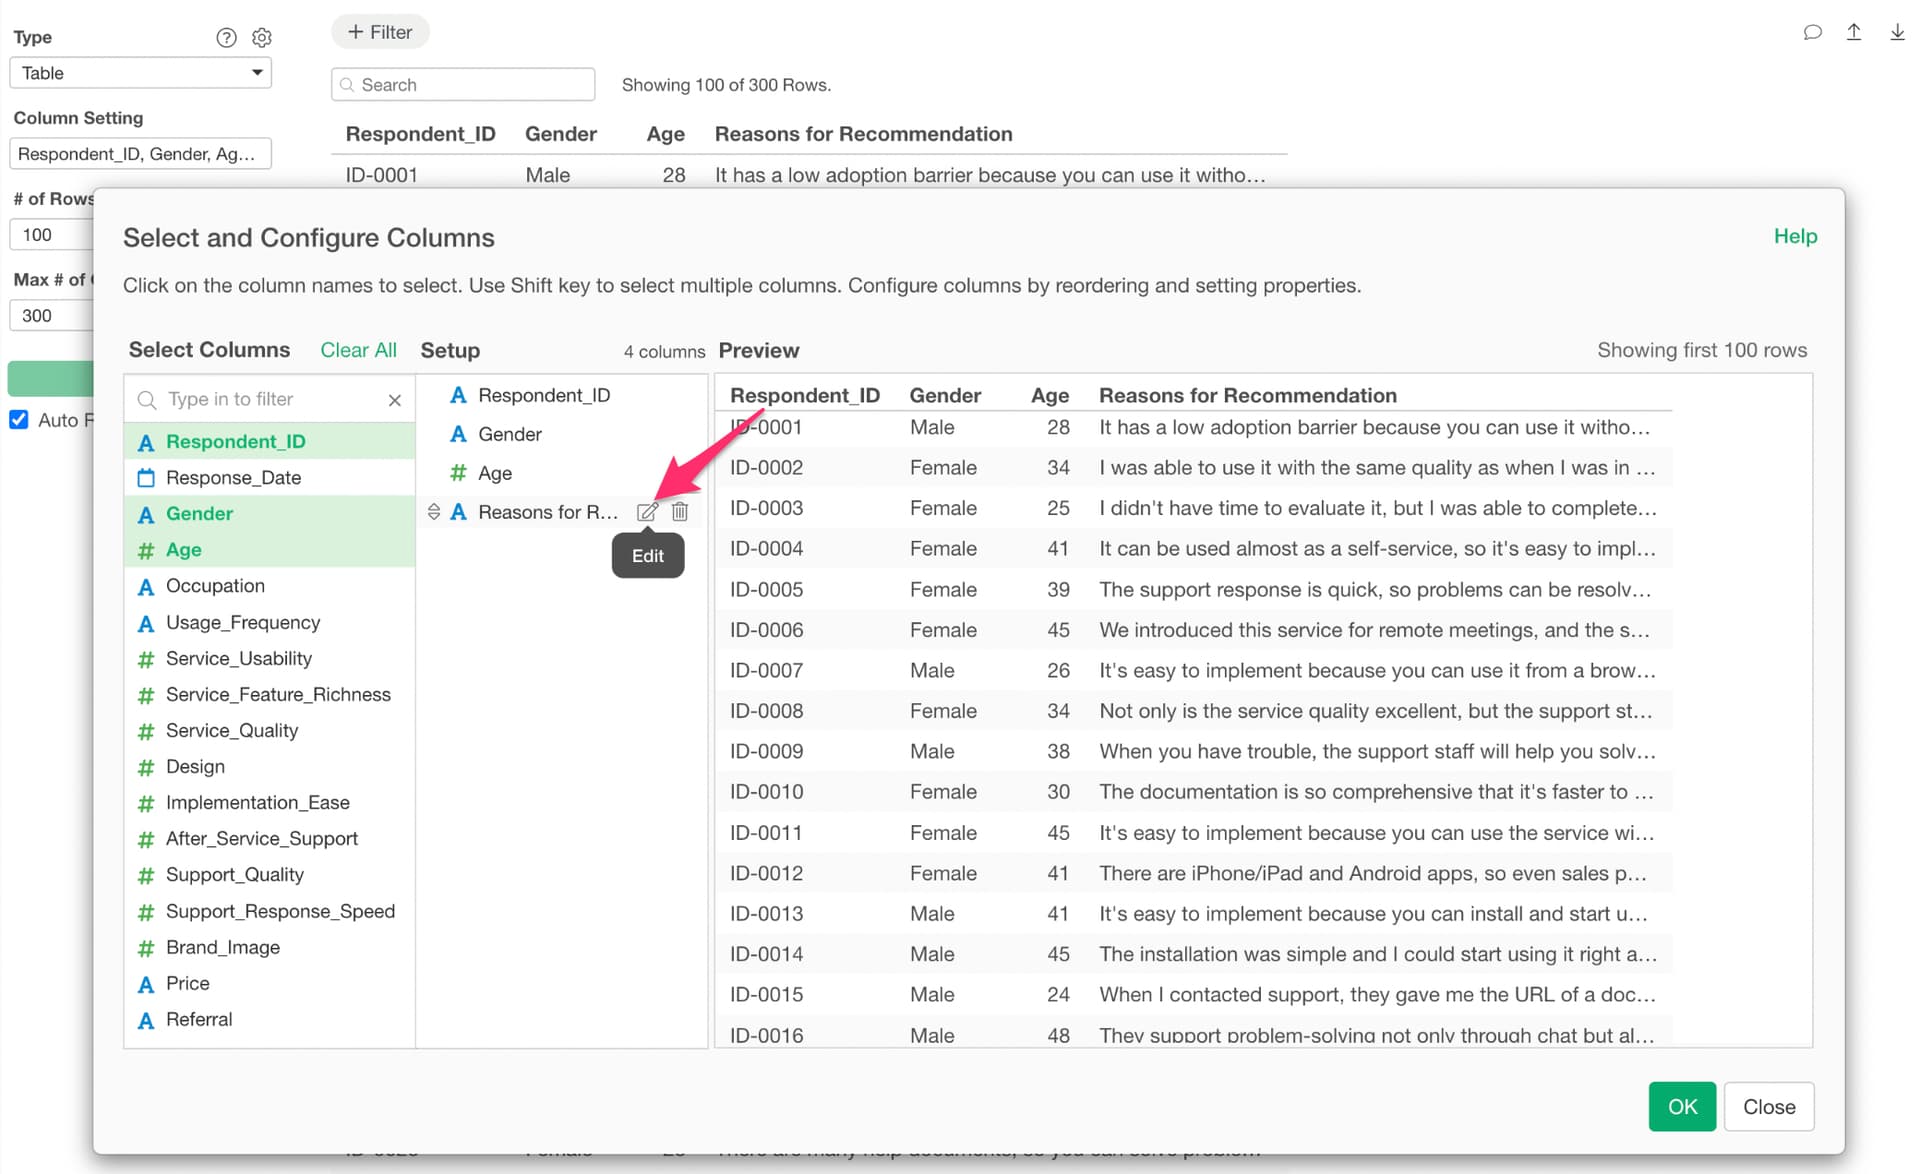The width and height of the screenshot is (1920, 1174).
Task: Select the Response_Date column in list
Action: [x=233, y=478]
